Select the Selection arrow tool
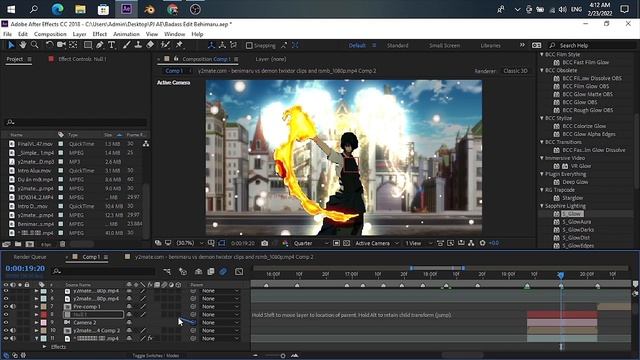The height and width of the screenshot is (360, 640). (11, 45)
